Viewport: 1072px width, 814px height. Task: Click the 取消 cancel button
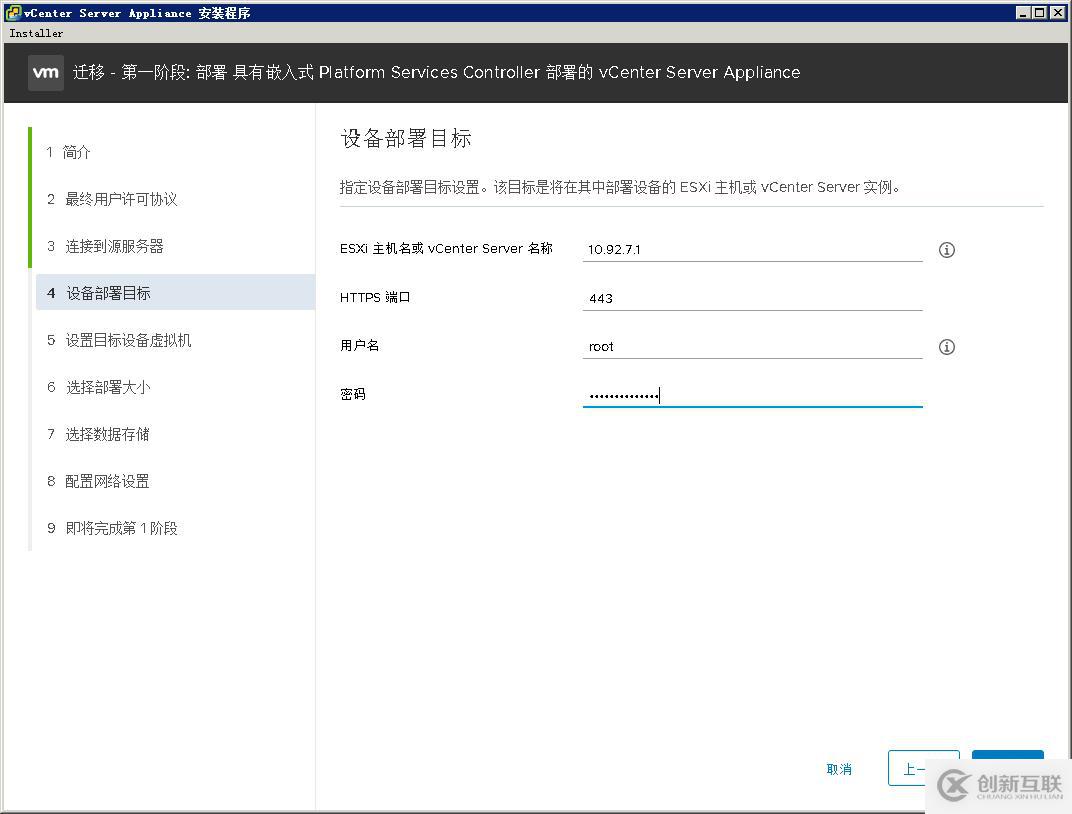[x=839, y=769]
